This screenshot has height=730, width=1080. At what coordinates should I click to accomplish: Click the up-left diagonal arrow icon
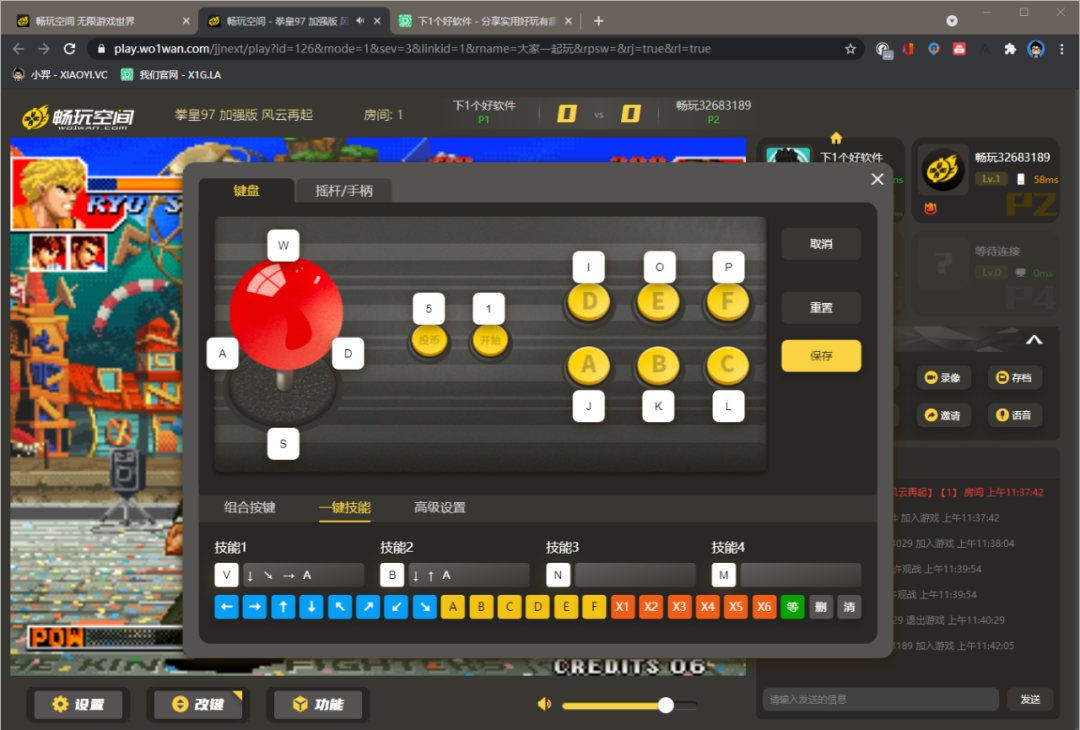pyautogui.click(x=340, y=607)
